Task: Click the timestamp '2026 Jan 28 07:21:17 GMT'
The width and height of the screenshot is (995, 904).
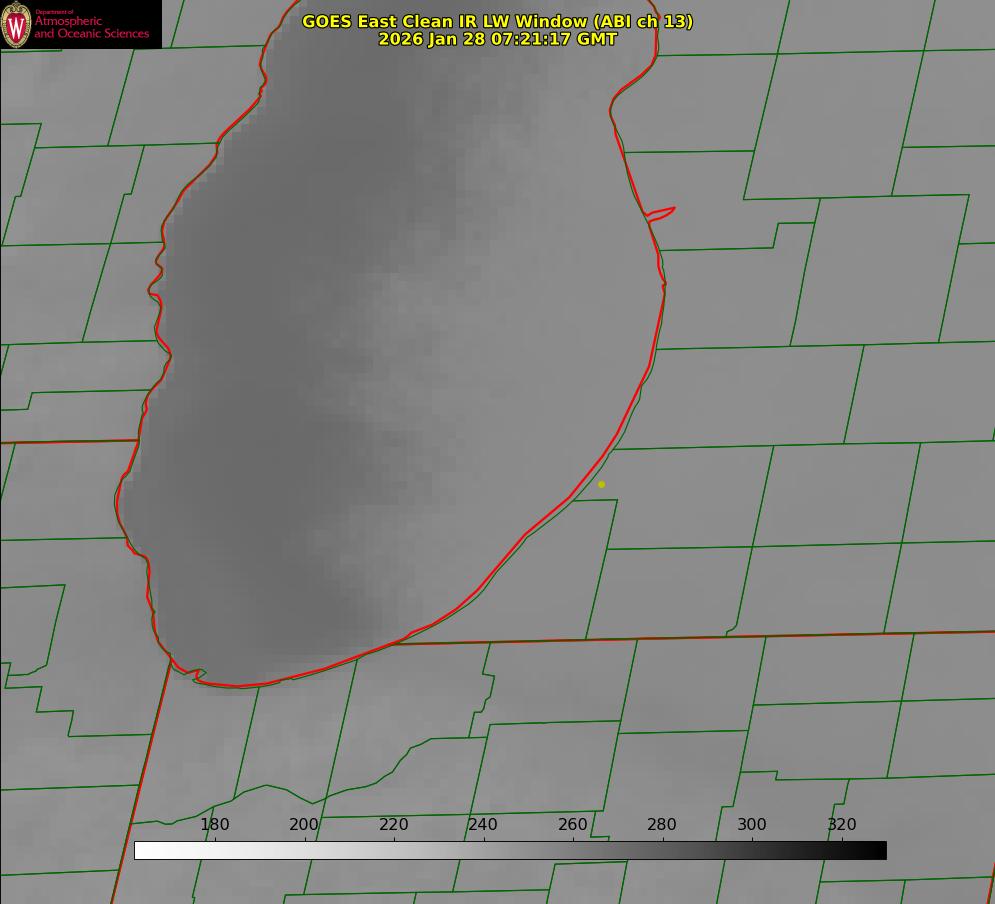Action: tap(498, 39)
